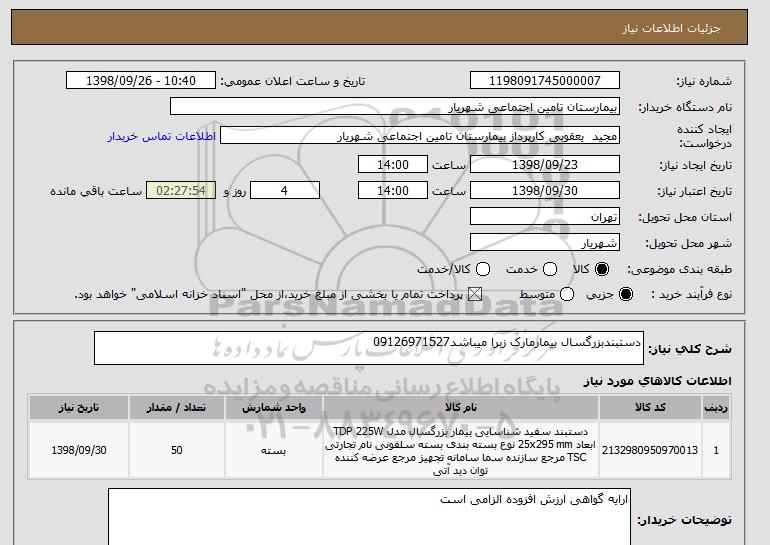Click the اطلاعات کالاهای مورد نیاز heading
The image size is (770, 545).
click(657, 381)
